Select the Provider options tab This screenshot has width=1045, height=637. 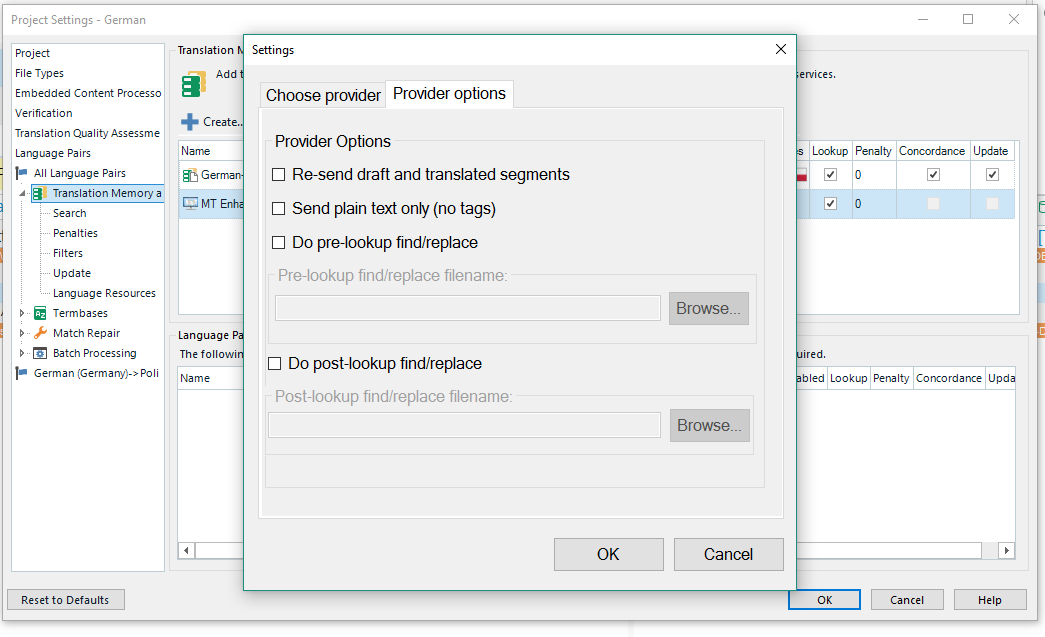click(x=449, y=94)
